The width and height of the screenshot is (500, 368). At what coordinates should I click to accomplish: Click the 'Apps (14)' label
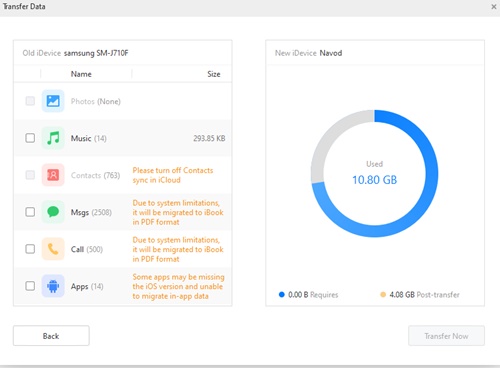[87, 286]
